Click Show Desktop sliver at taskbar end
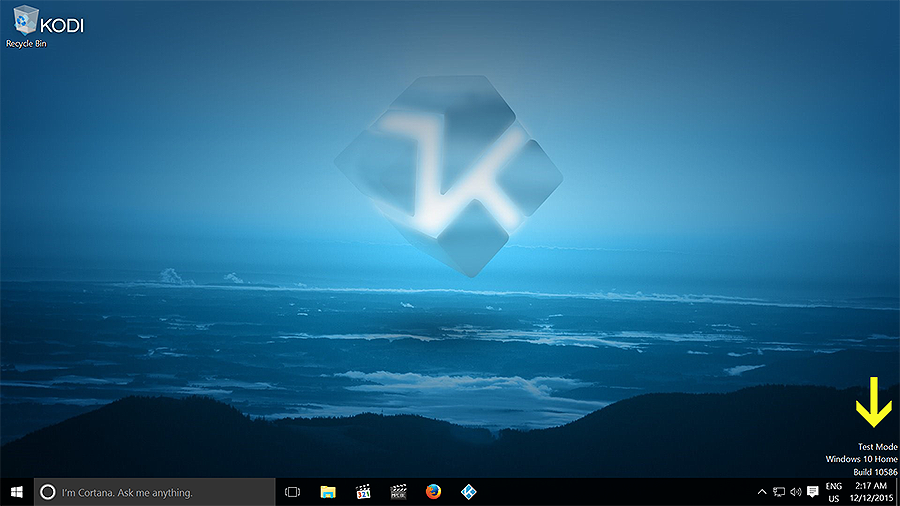The width and height of the screenshot is (900, 506). click(x=898, y=492)
